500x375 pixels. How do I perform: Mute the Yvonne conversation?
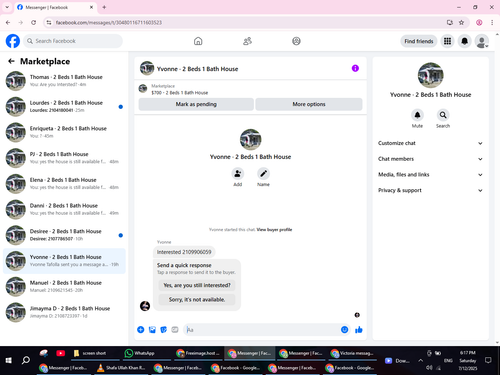click(417, 115)
